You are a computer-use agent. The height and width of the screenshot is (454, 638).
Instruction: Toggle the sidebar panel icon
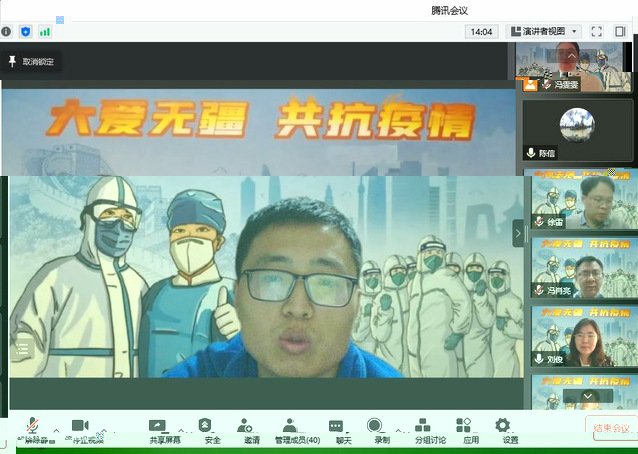click(620, 31)
